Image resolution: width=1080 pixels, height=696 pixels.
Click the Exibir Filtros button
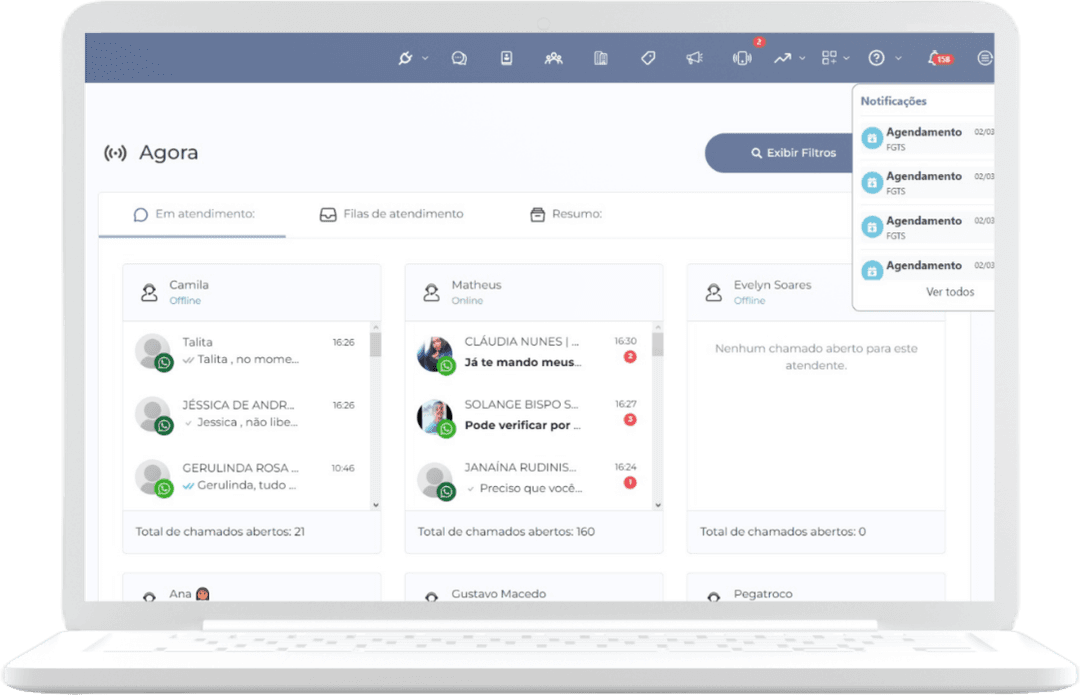(780, 153)
